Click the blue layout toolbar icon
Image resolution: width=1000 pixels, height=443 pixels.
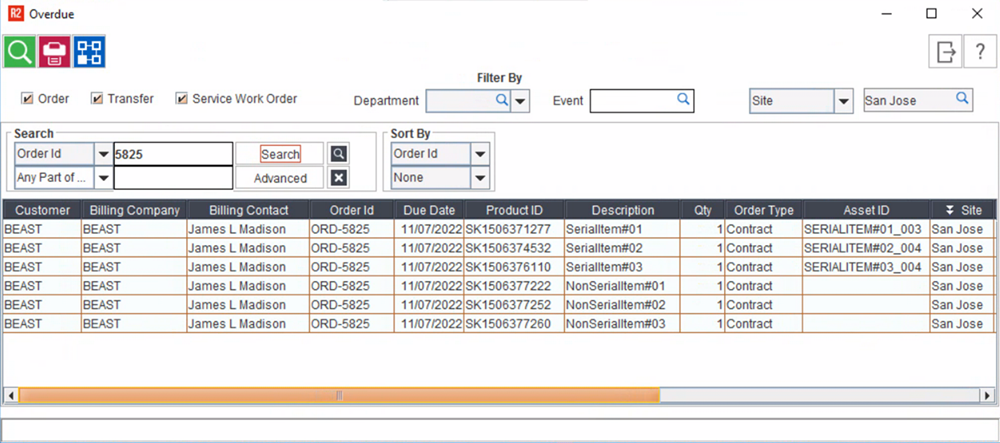point(88,52)
